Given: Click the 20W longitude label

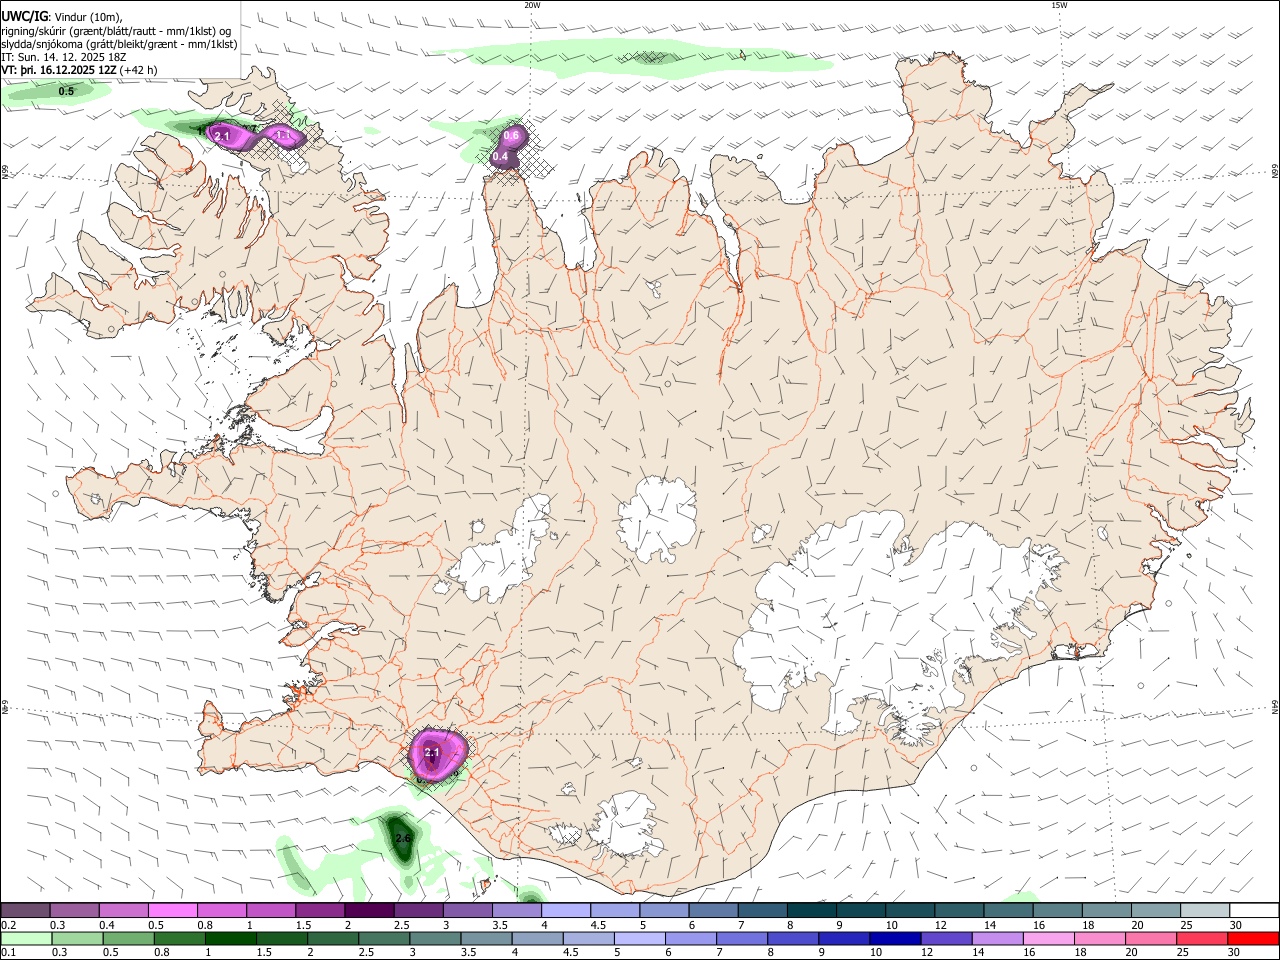Looking at the screenshot, I should pyautogui.click(x=532, y=5).
